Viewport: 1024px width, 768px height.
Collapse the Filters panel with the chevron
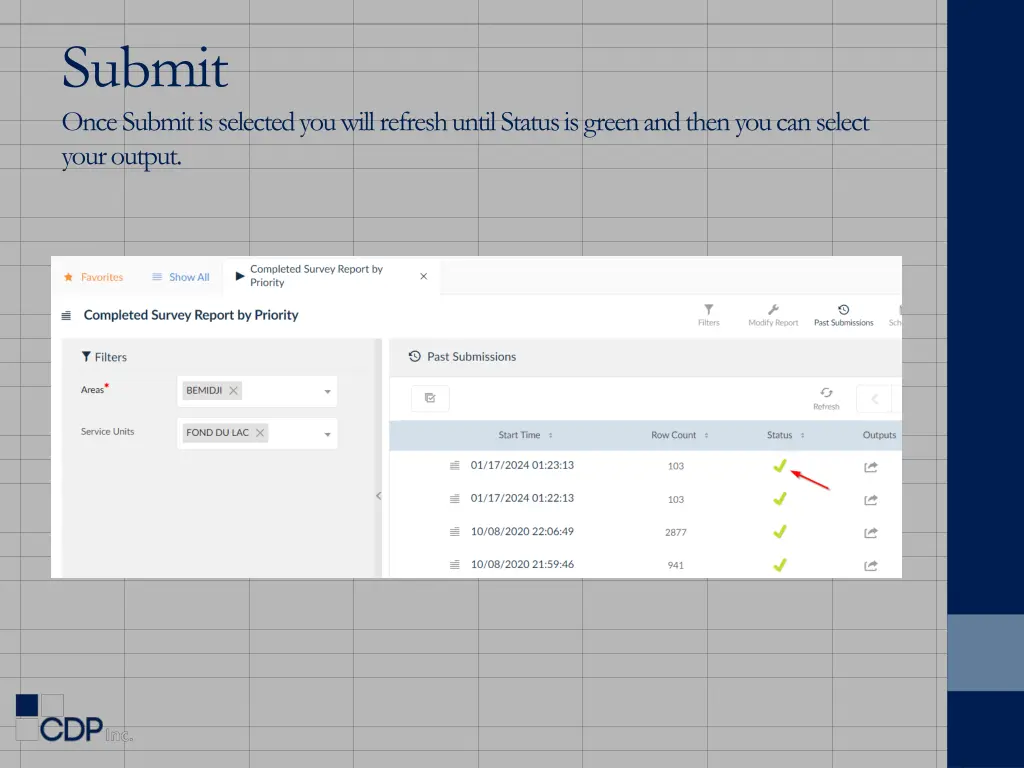pyautogui.click(x=378, y=495)
